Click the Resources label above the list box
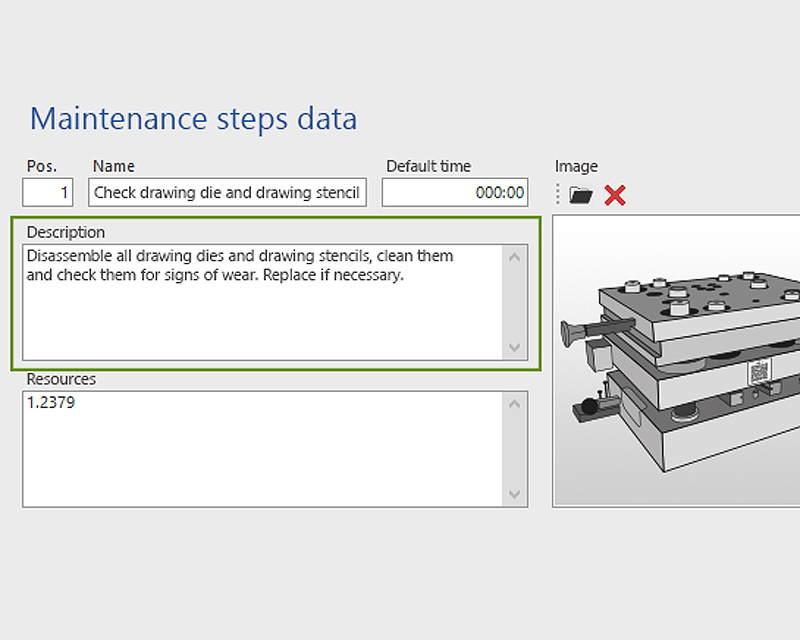Image resolution: width=800 pixels, height=640 pixels. tap(62, 379)
